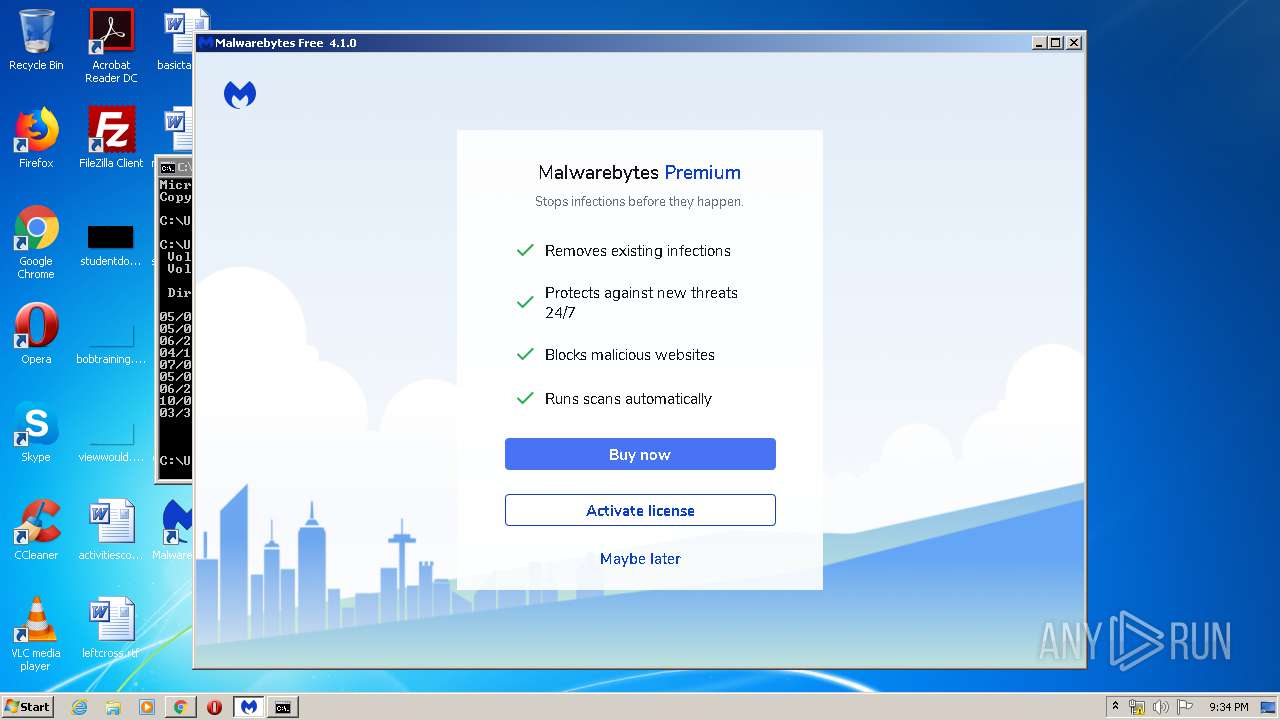The height and width of the screenshot is (720, 1280).
Task: Click 'Removes existing infections' text
Action: click(x=638, y=251)
